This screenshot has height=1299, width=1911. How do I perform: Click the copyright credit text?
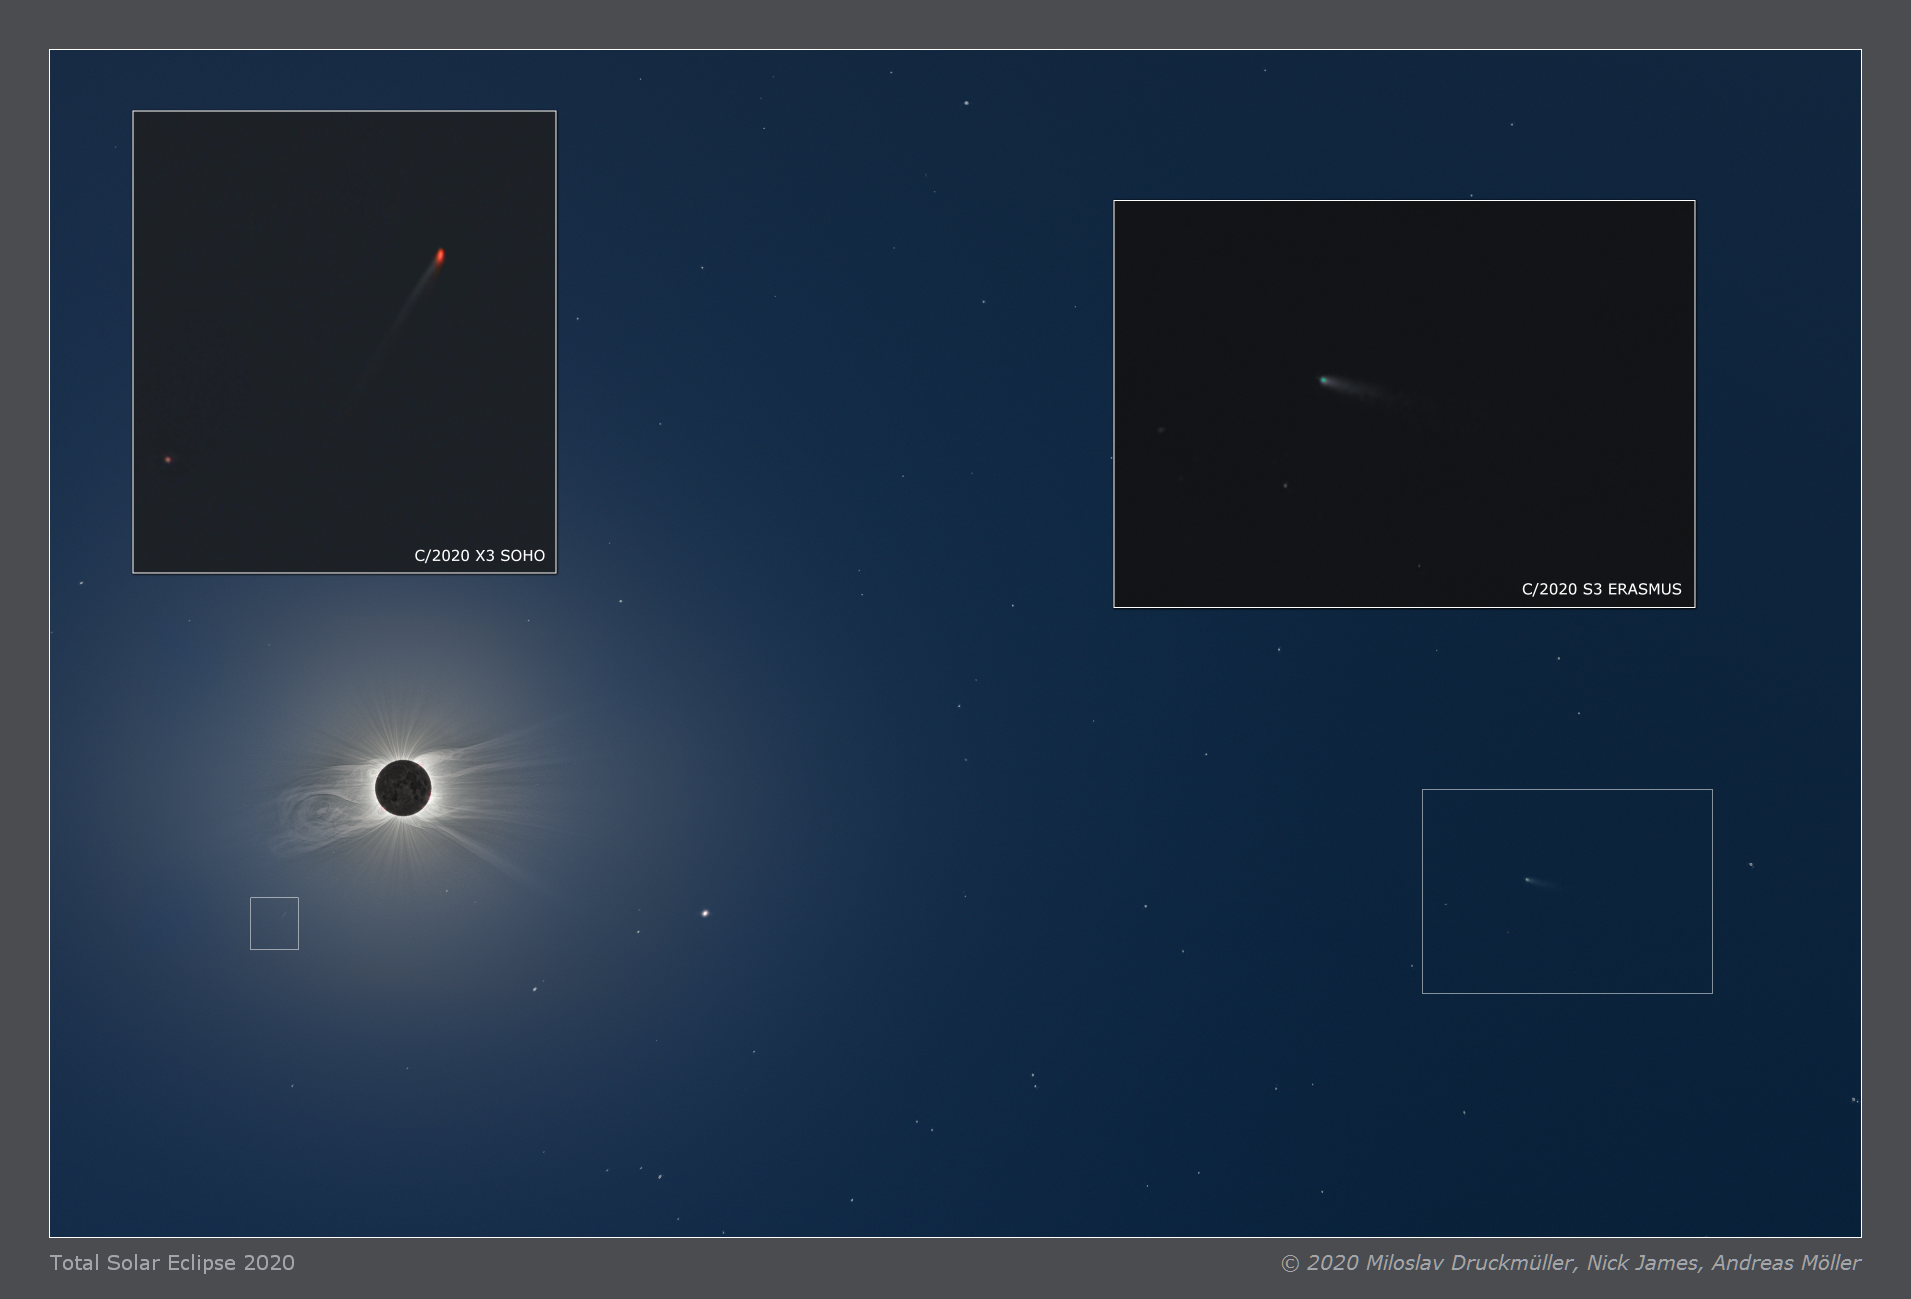click(x=1570, y=1263)
